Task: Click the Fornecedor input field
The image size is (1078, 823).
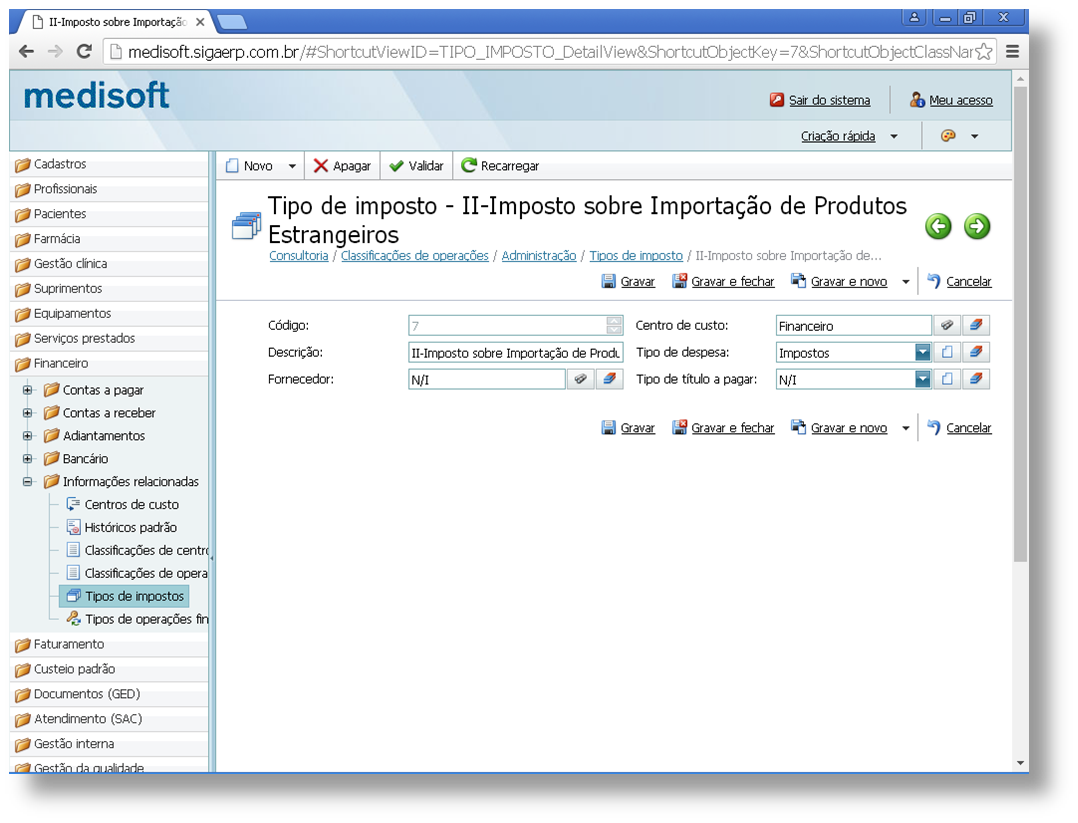Action: coord(487,380)
